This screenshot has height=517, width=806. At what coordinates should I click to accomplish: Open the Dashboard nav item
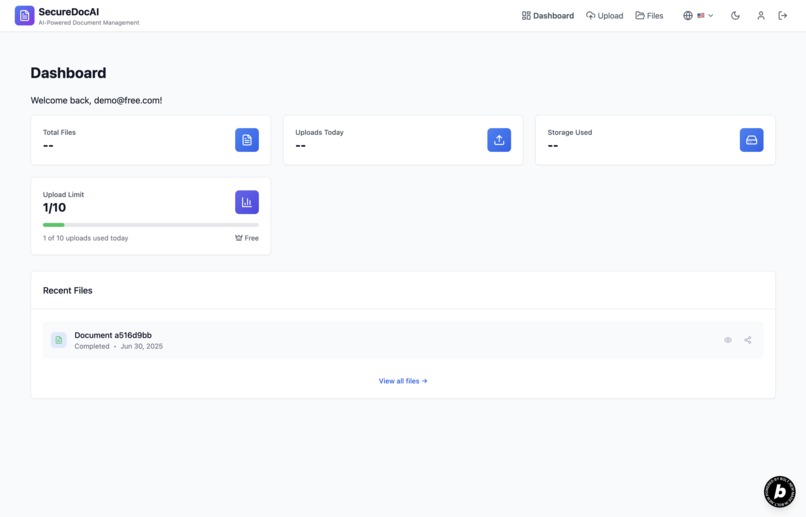point(547,16)
